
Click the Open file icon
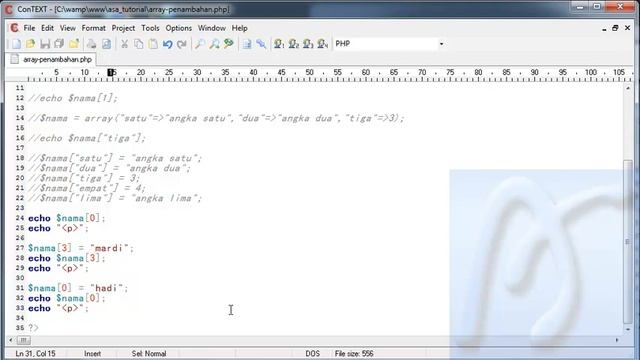(30, 44)
